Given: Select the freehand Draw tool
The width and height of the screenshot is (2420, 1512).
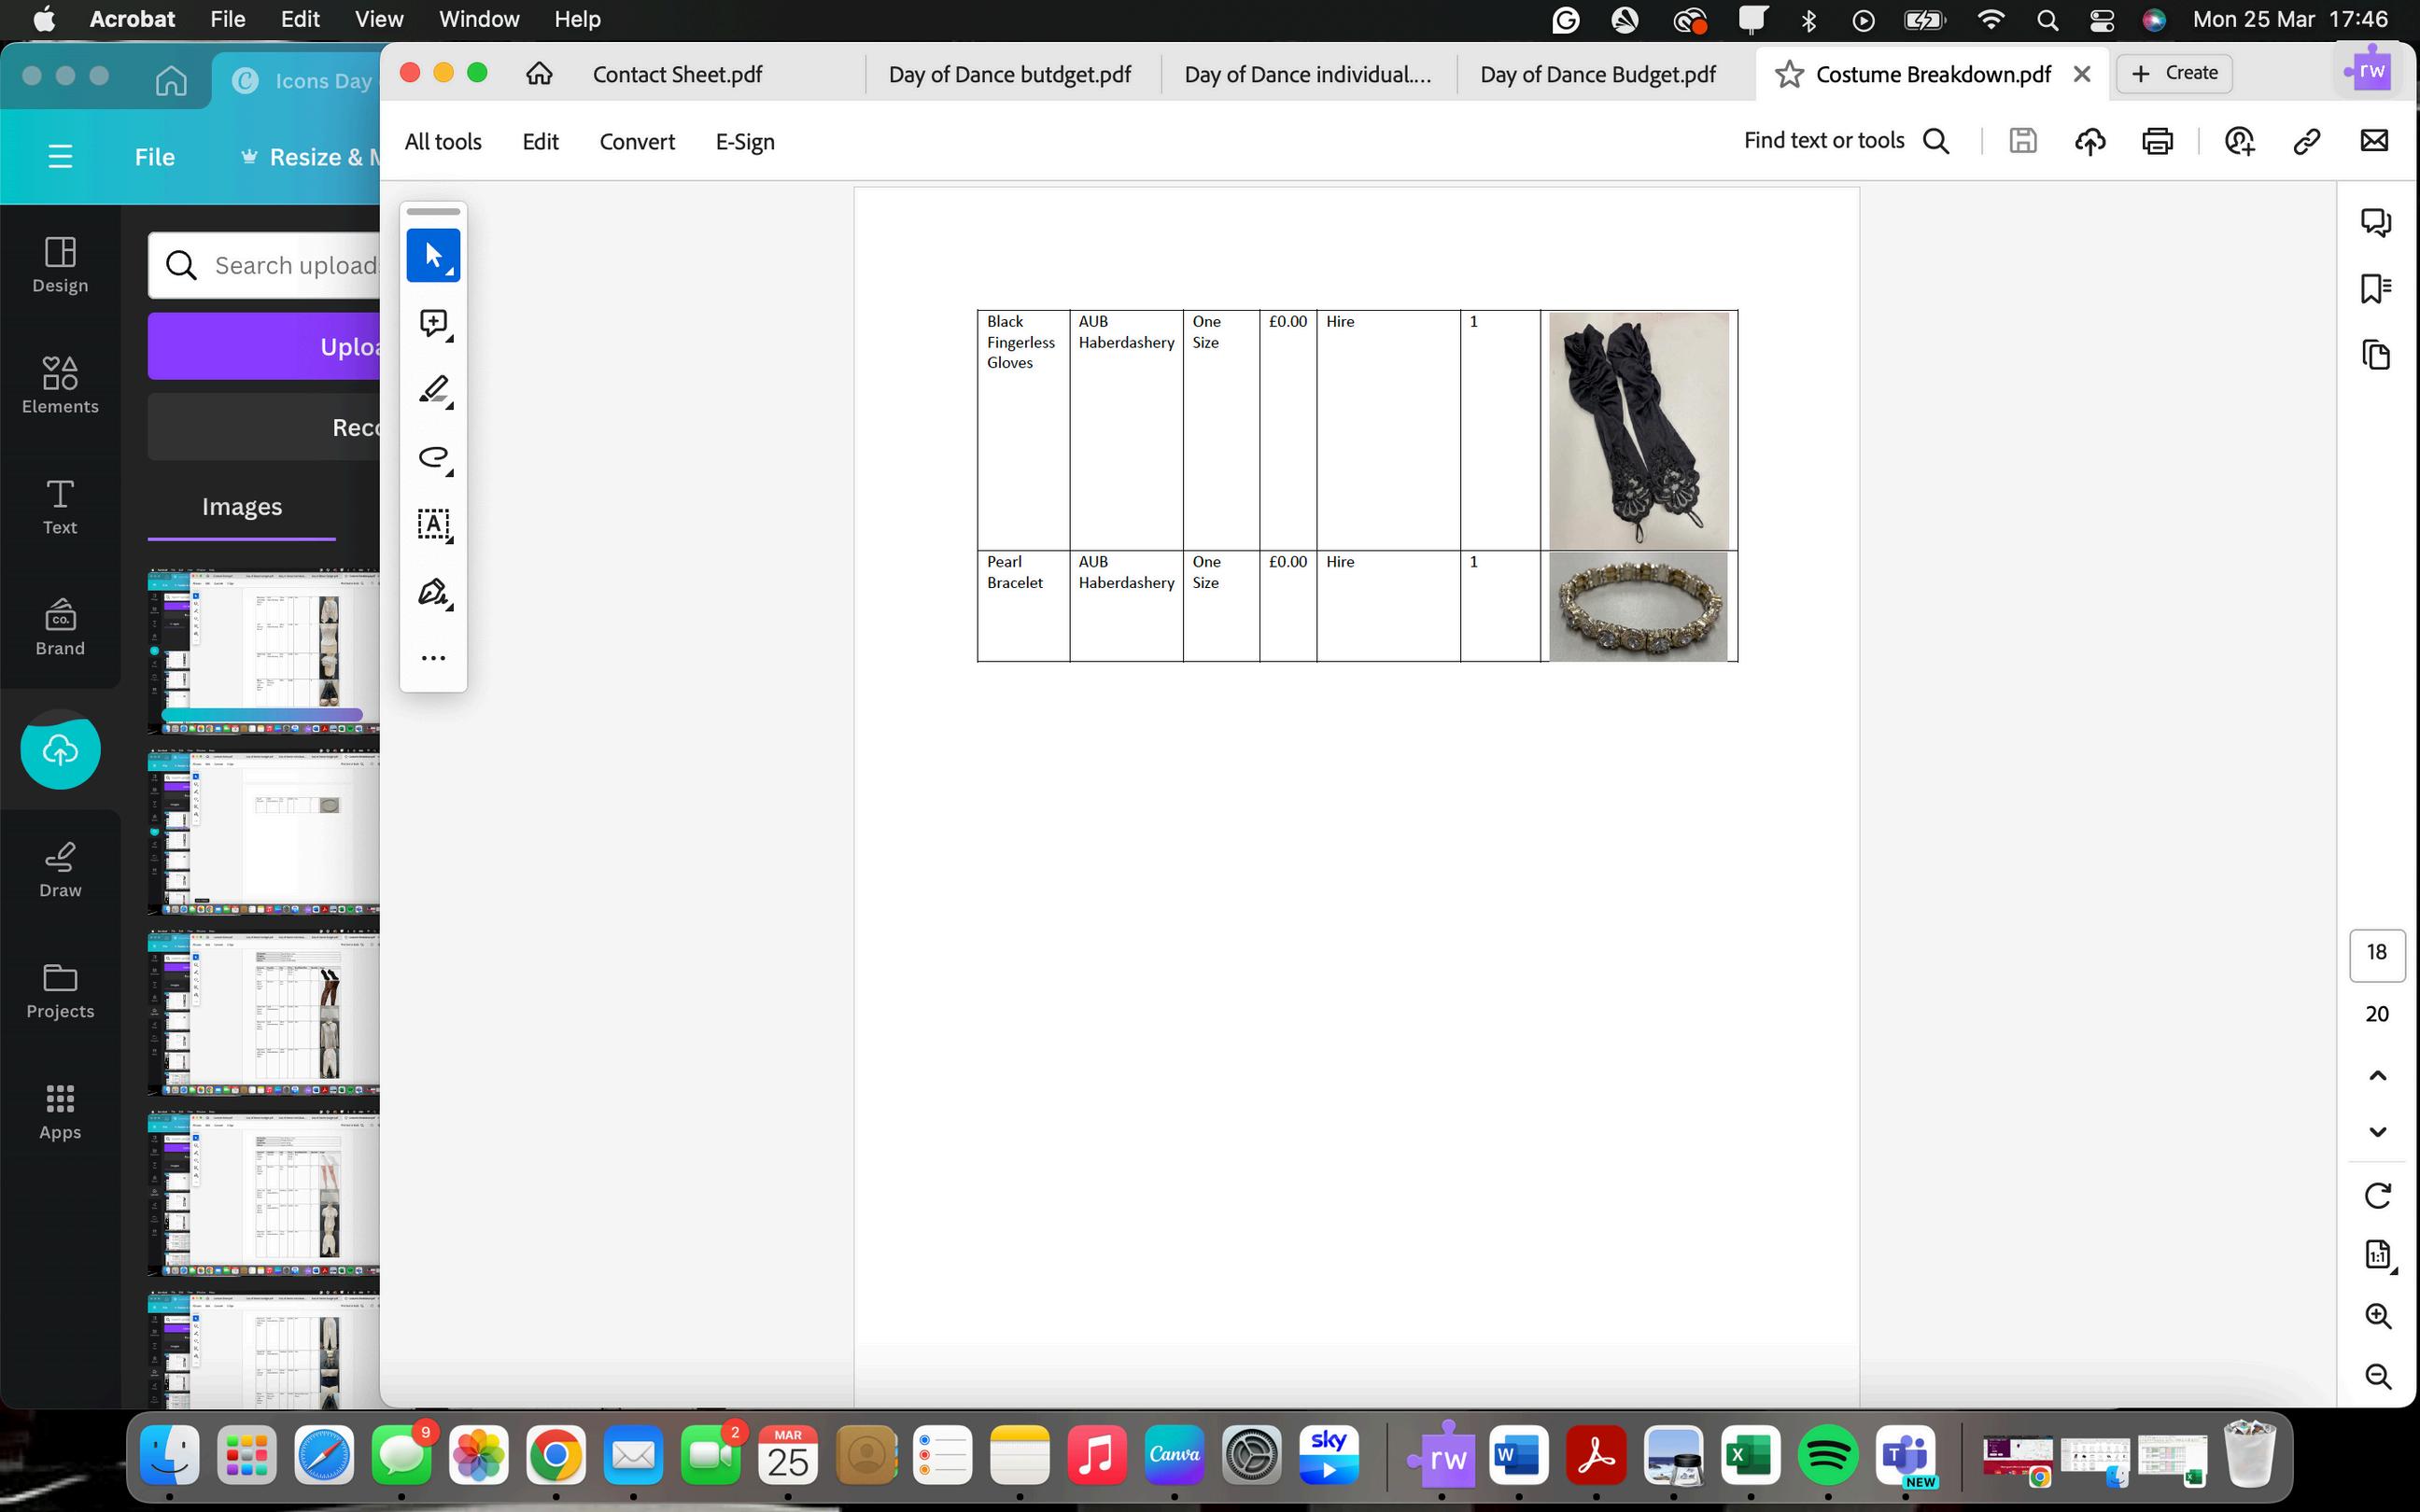Looking at the screenshot, I should pos(433,457).
